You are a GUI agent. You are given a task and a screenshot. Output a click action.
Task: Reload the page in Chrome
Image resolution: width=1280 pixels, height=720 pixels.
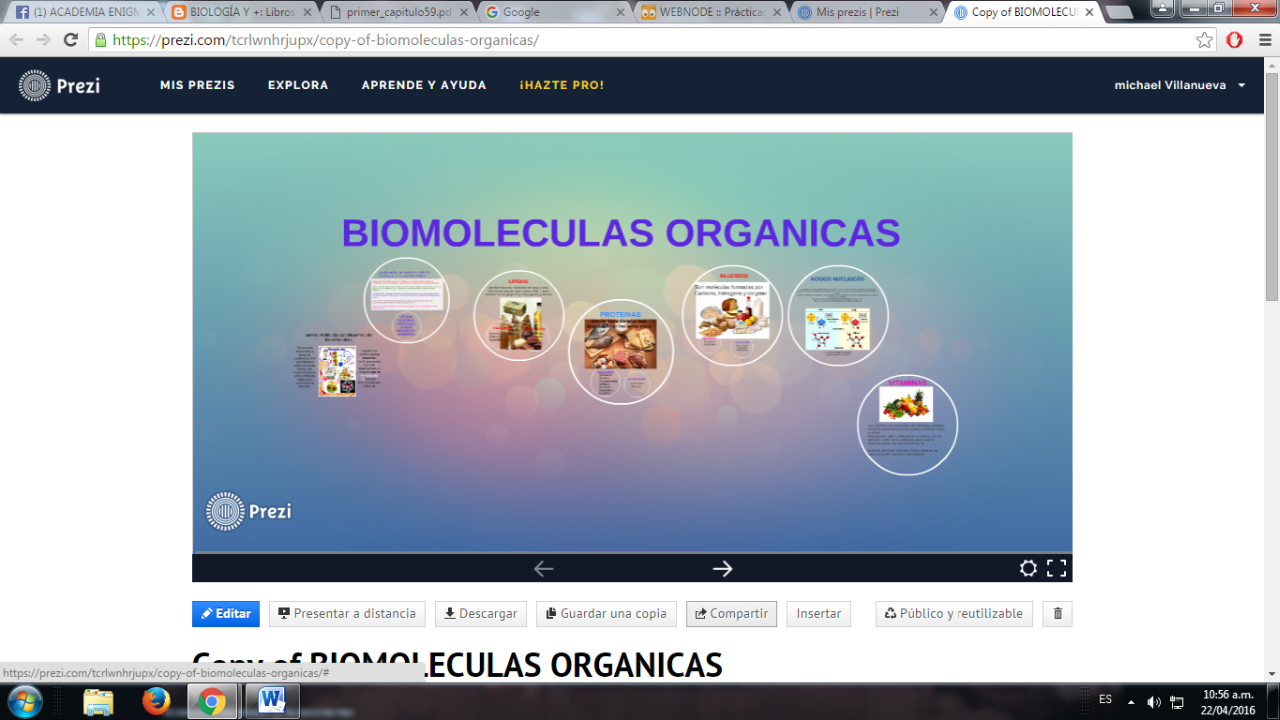click(x=70, y=40)
